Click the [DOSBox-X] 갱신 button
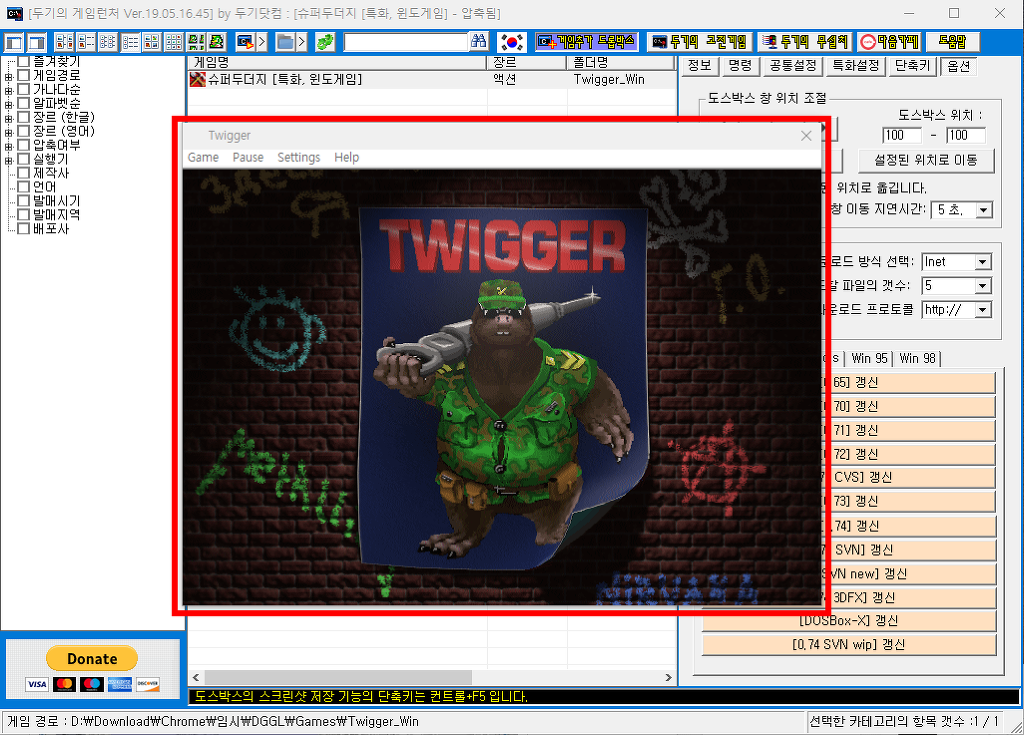The width and height of the screenshot is (1024, 735). (848, 620)
